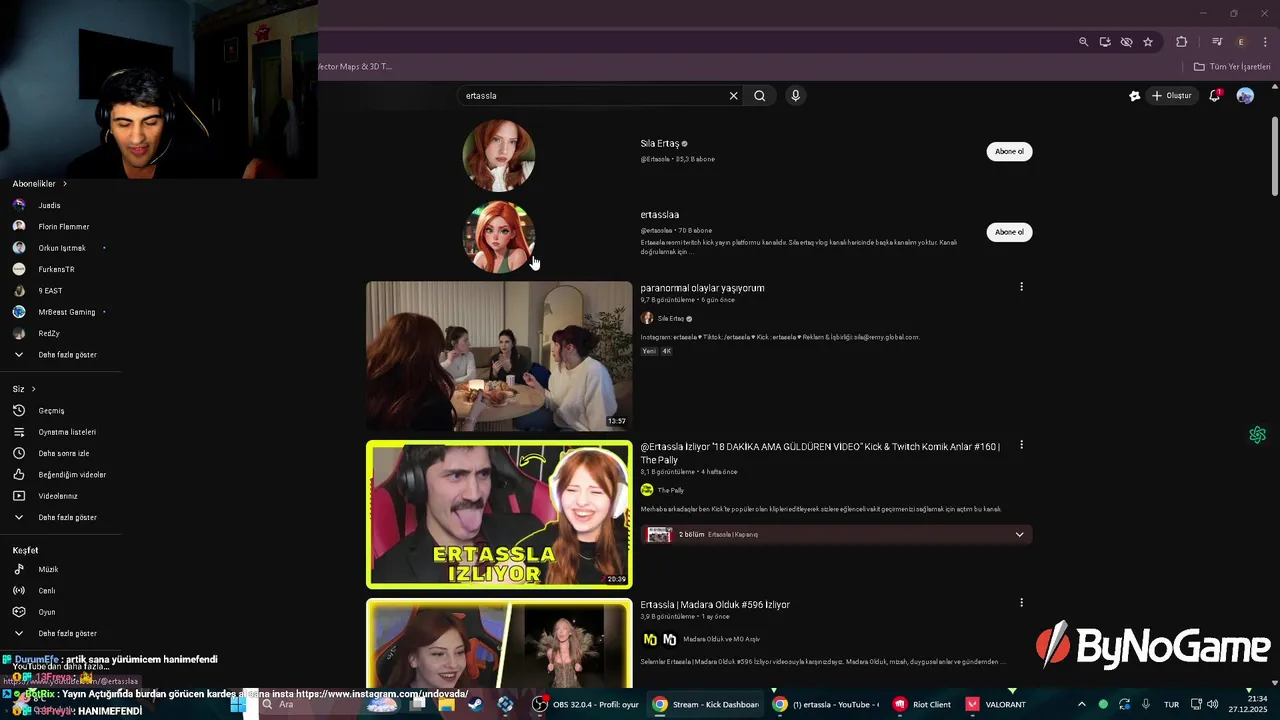Screen dimensions: 1280x720
Task: Click the taskbar volume speaker icon
Action: (x=1212, y=704)
